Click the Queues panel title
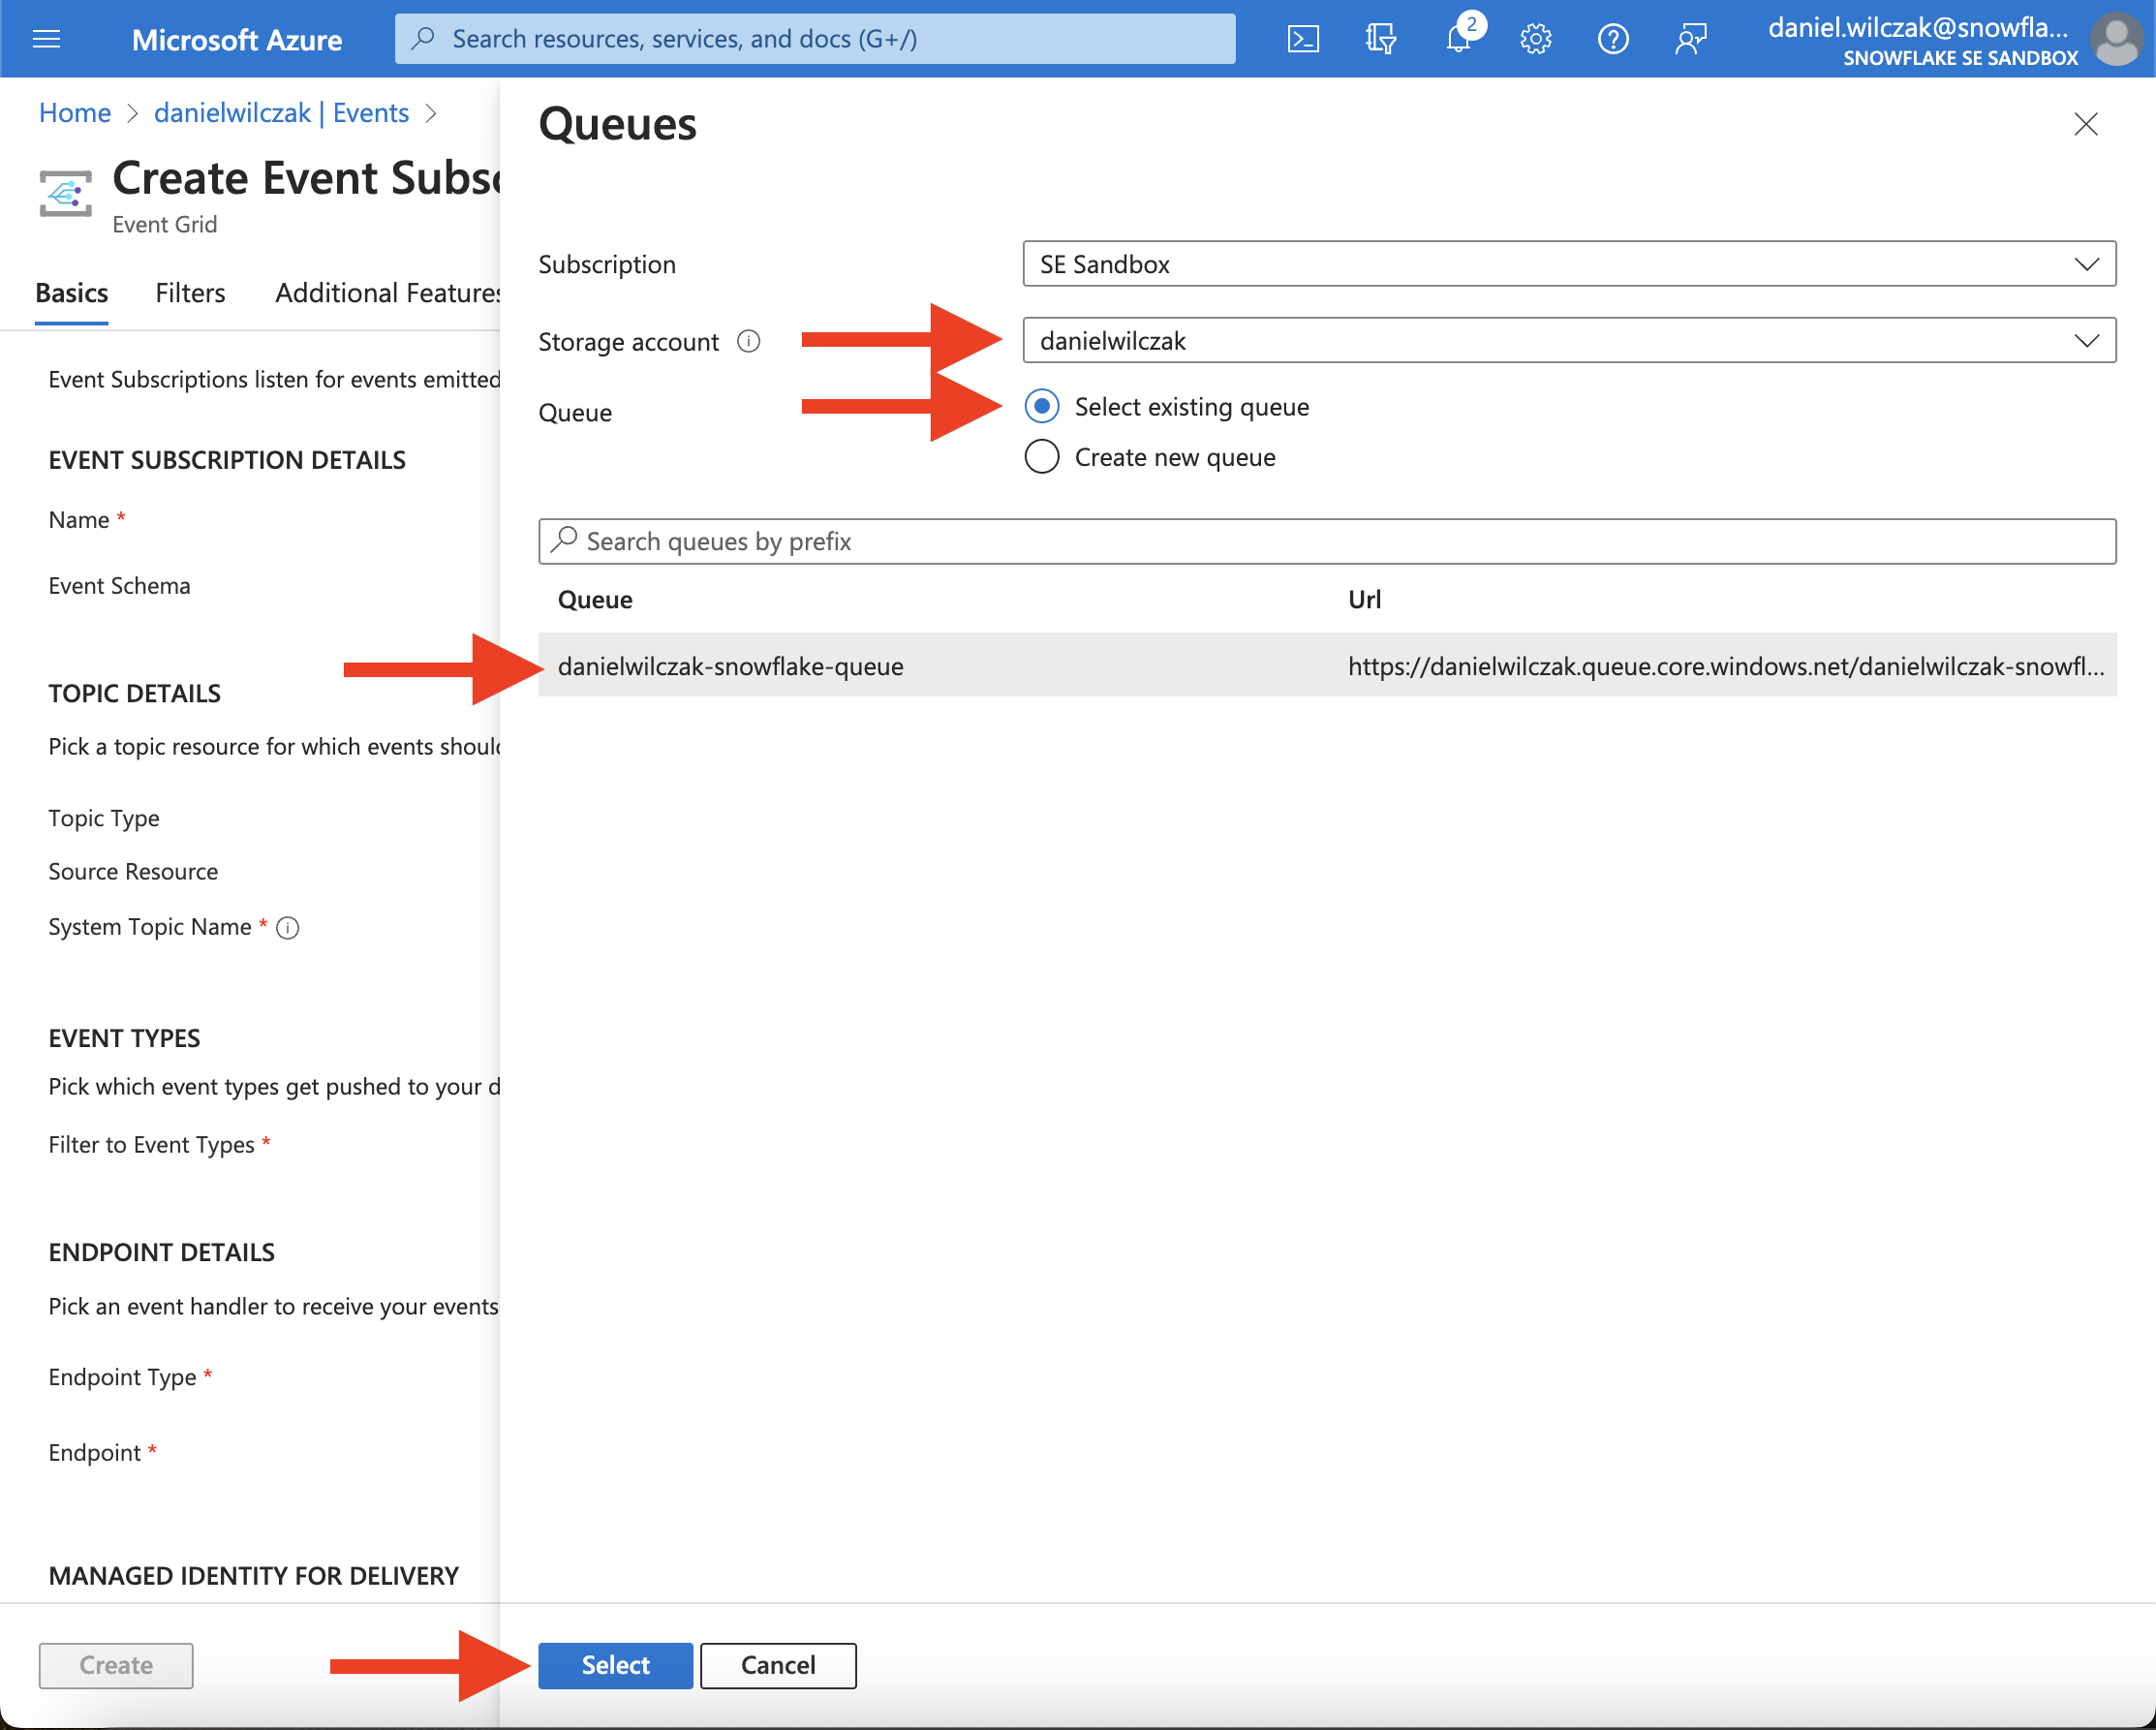This screenshot has height=1730, width=2156. 617,124
